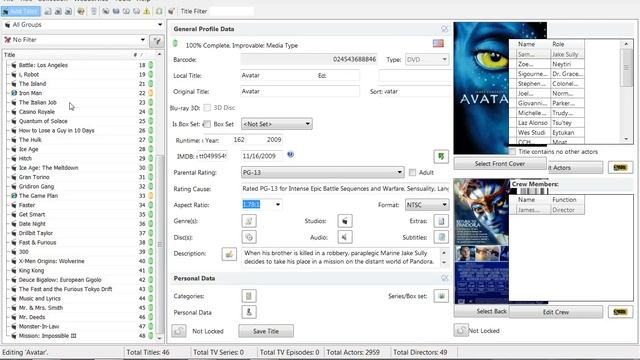Open the No Filter dropdown
This screenshot has height=360, width=640.
[75, 40]
